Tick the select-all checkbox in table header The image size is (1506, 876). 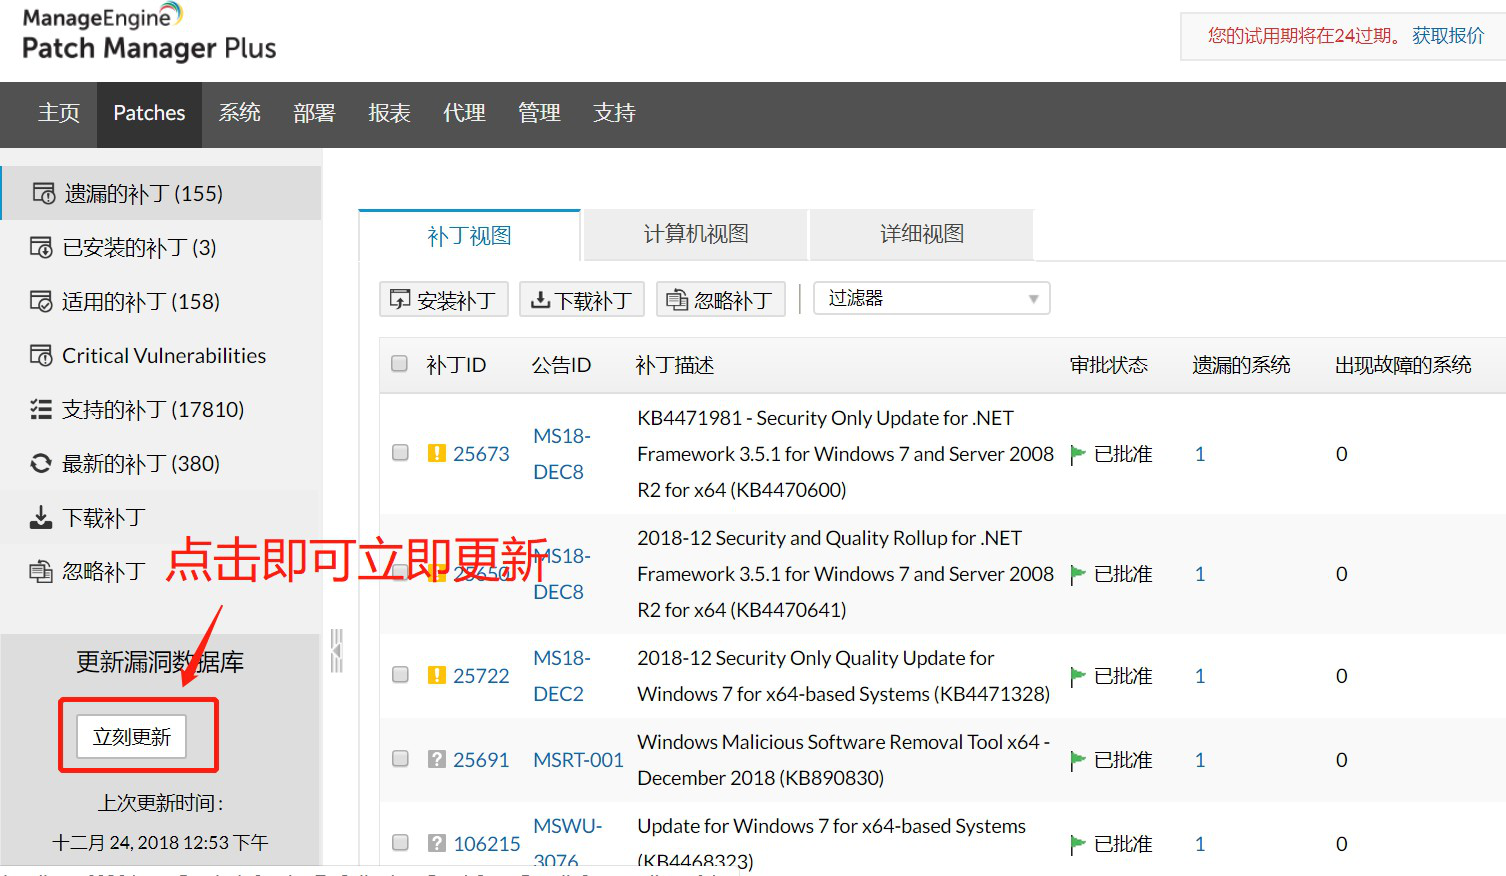[399, 364]
